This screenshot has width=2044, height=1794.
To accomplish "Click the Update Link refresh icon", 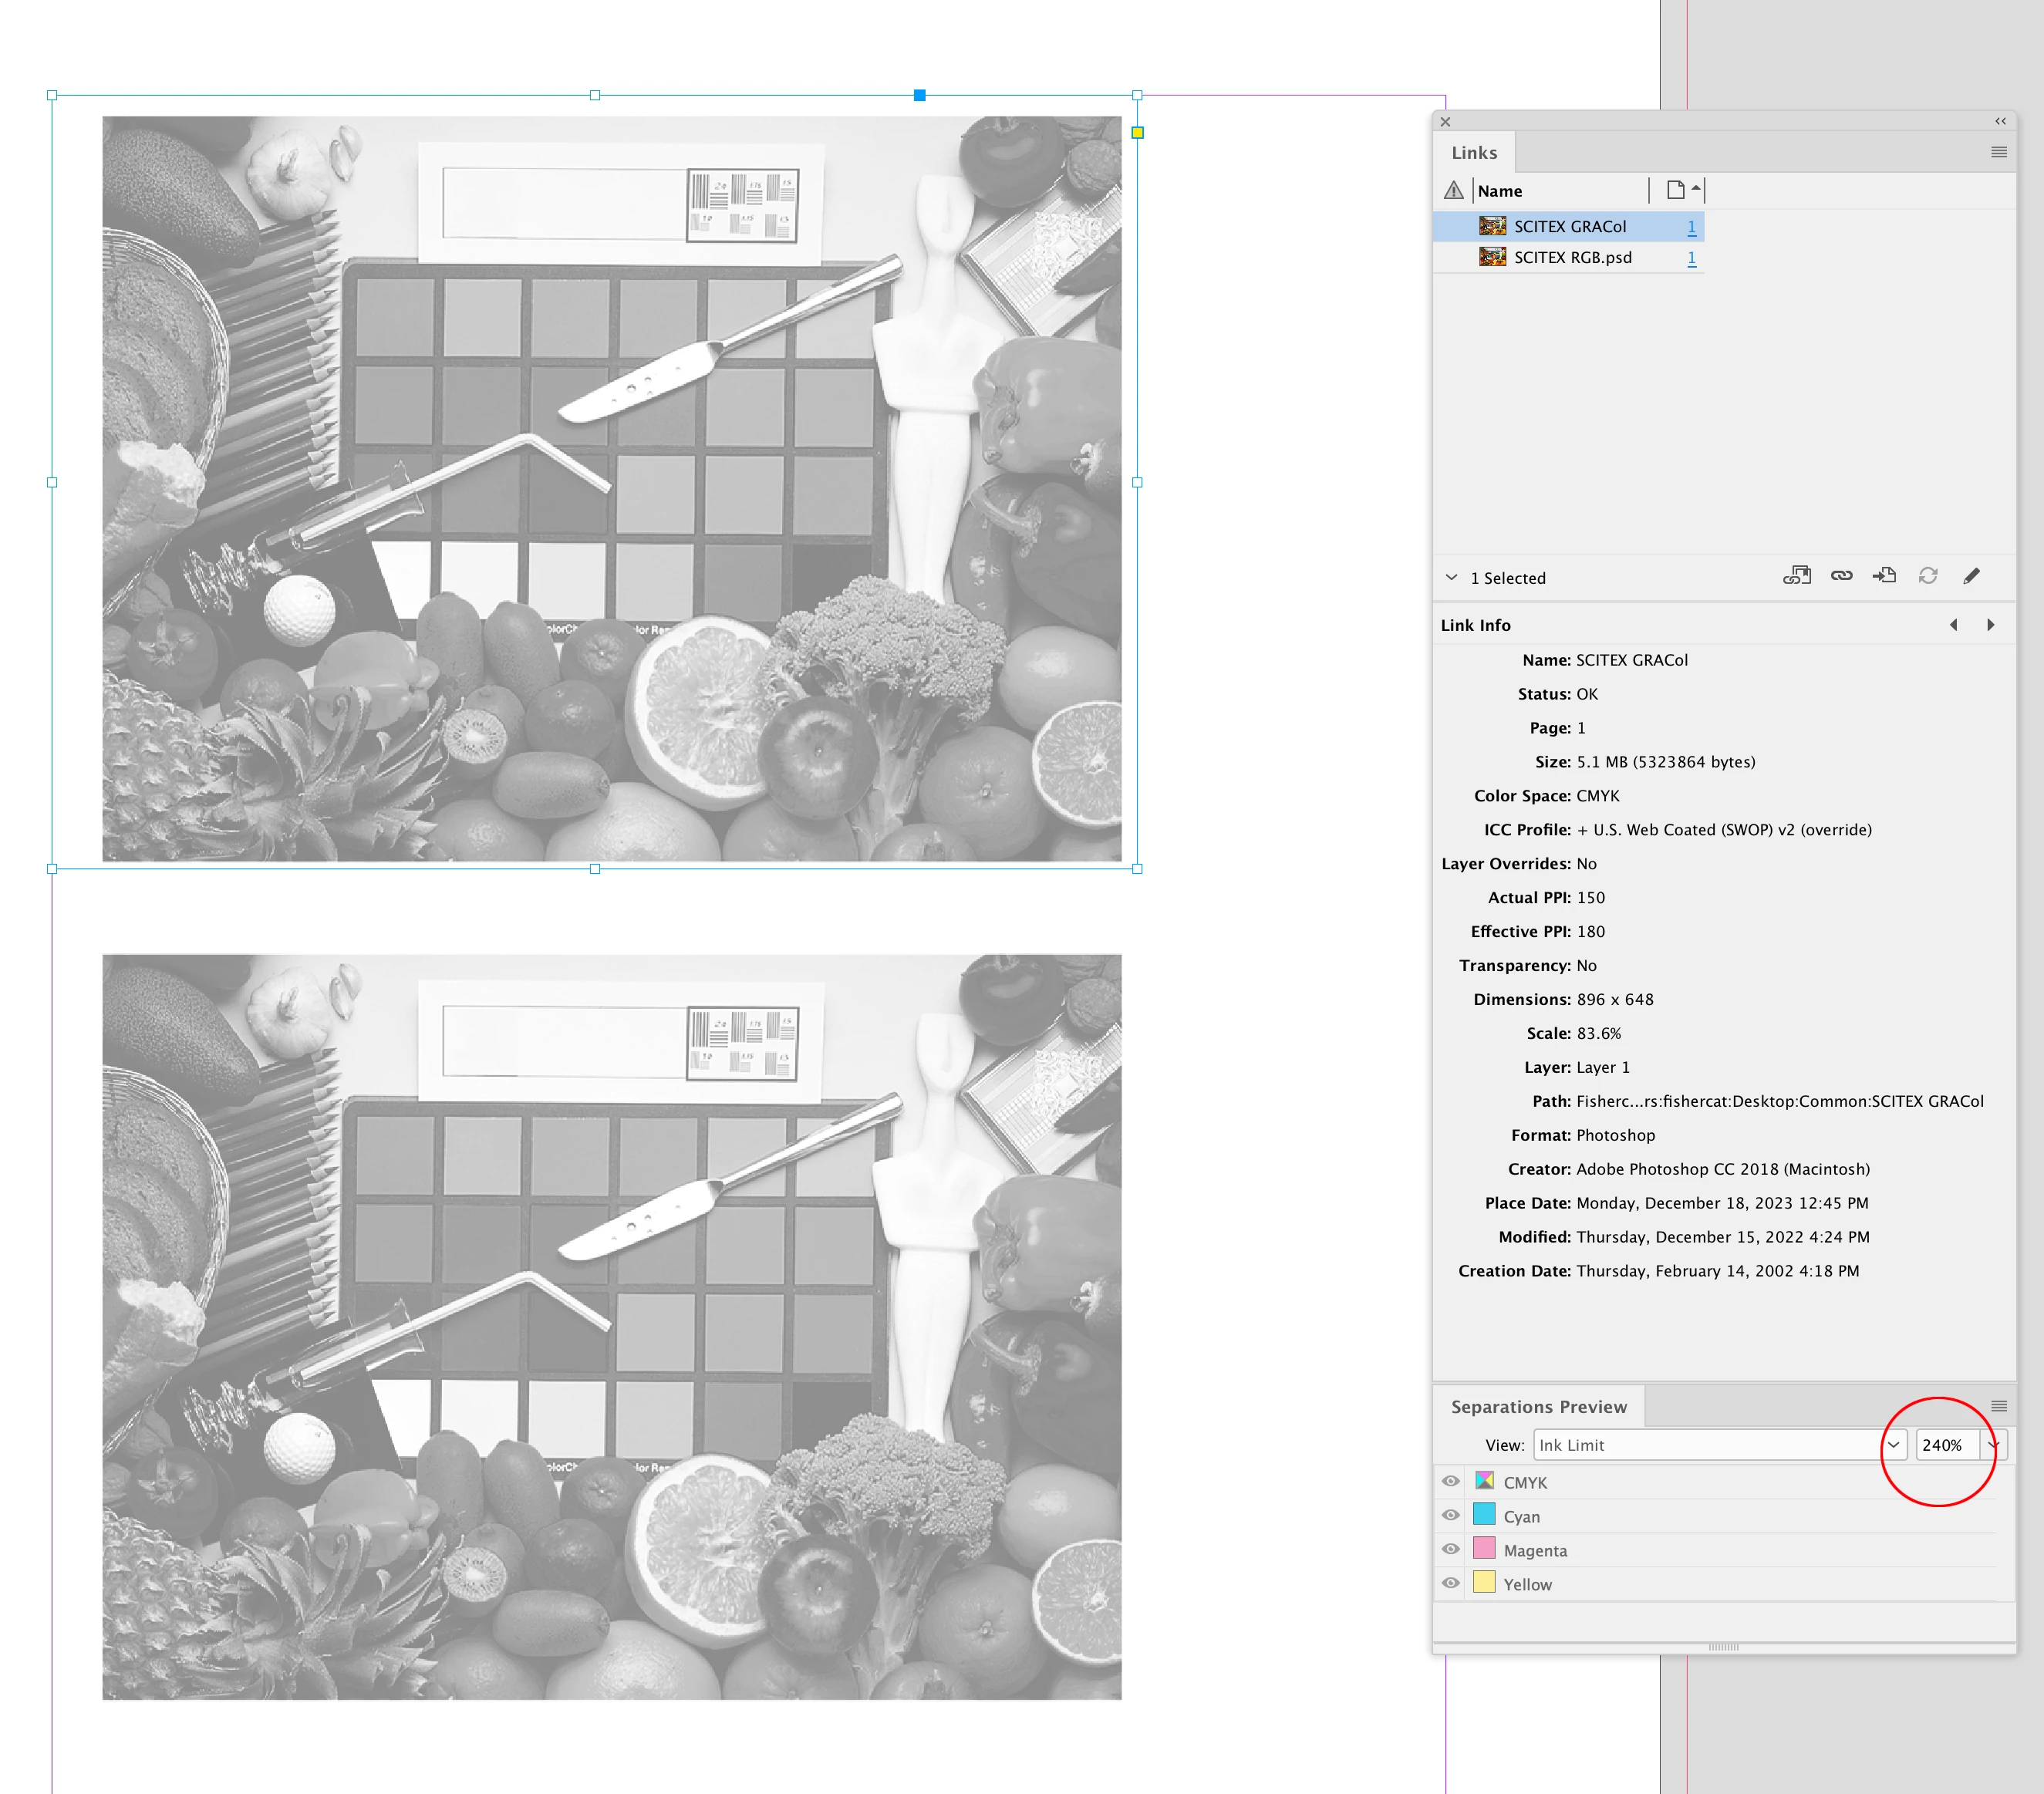I will click(1928, 576).
